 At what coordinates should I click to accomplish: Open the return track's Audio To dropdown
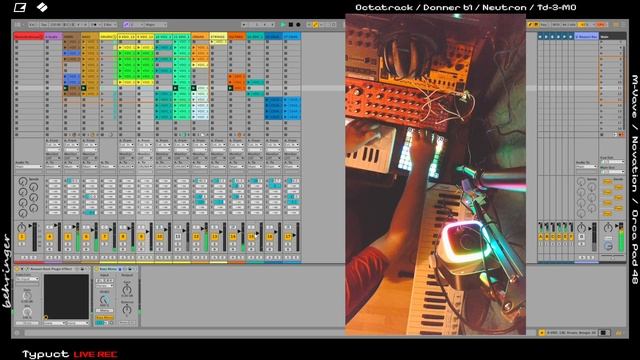point(586,167)
